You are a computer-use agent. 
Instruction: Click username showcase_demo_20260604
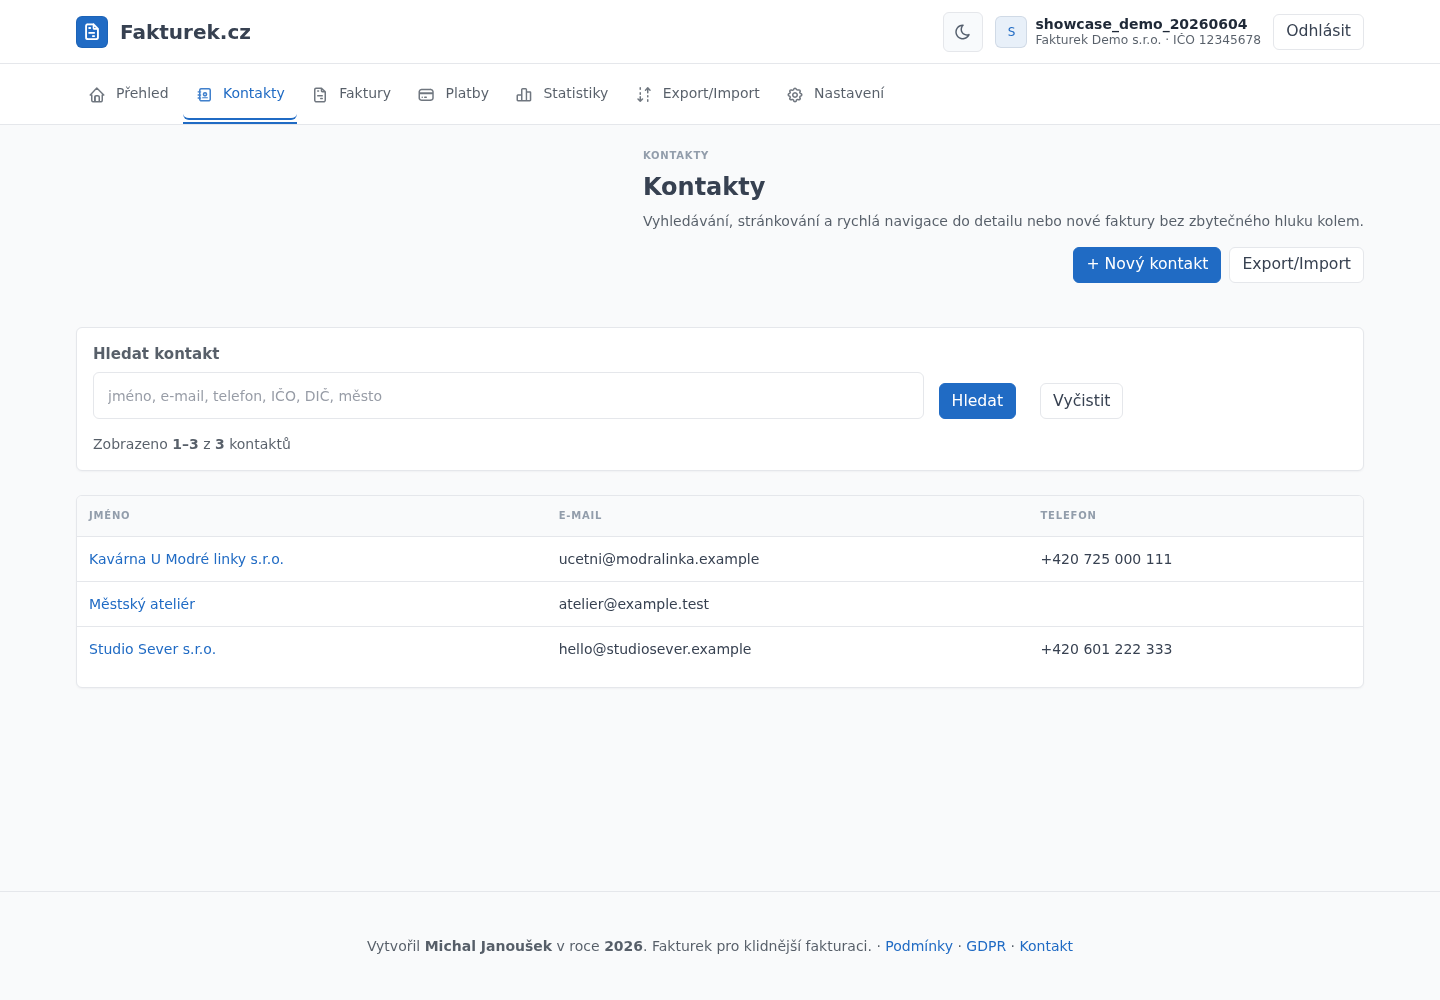tap(1141, 24)
